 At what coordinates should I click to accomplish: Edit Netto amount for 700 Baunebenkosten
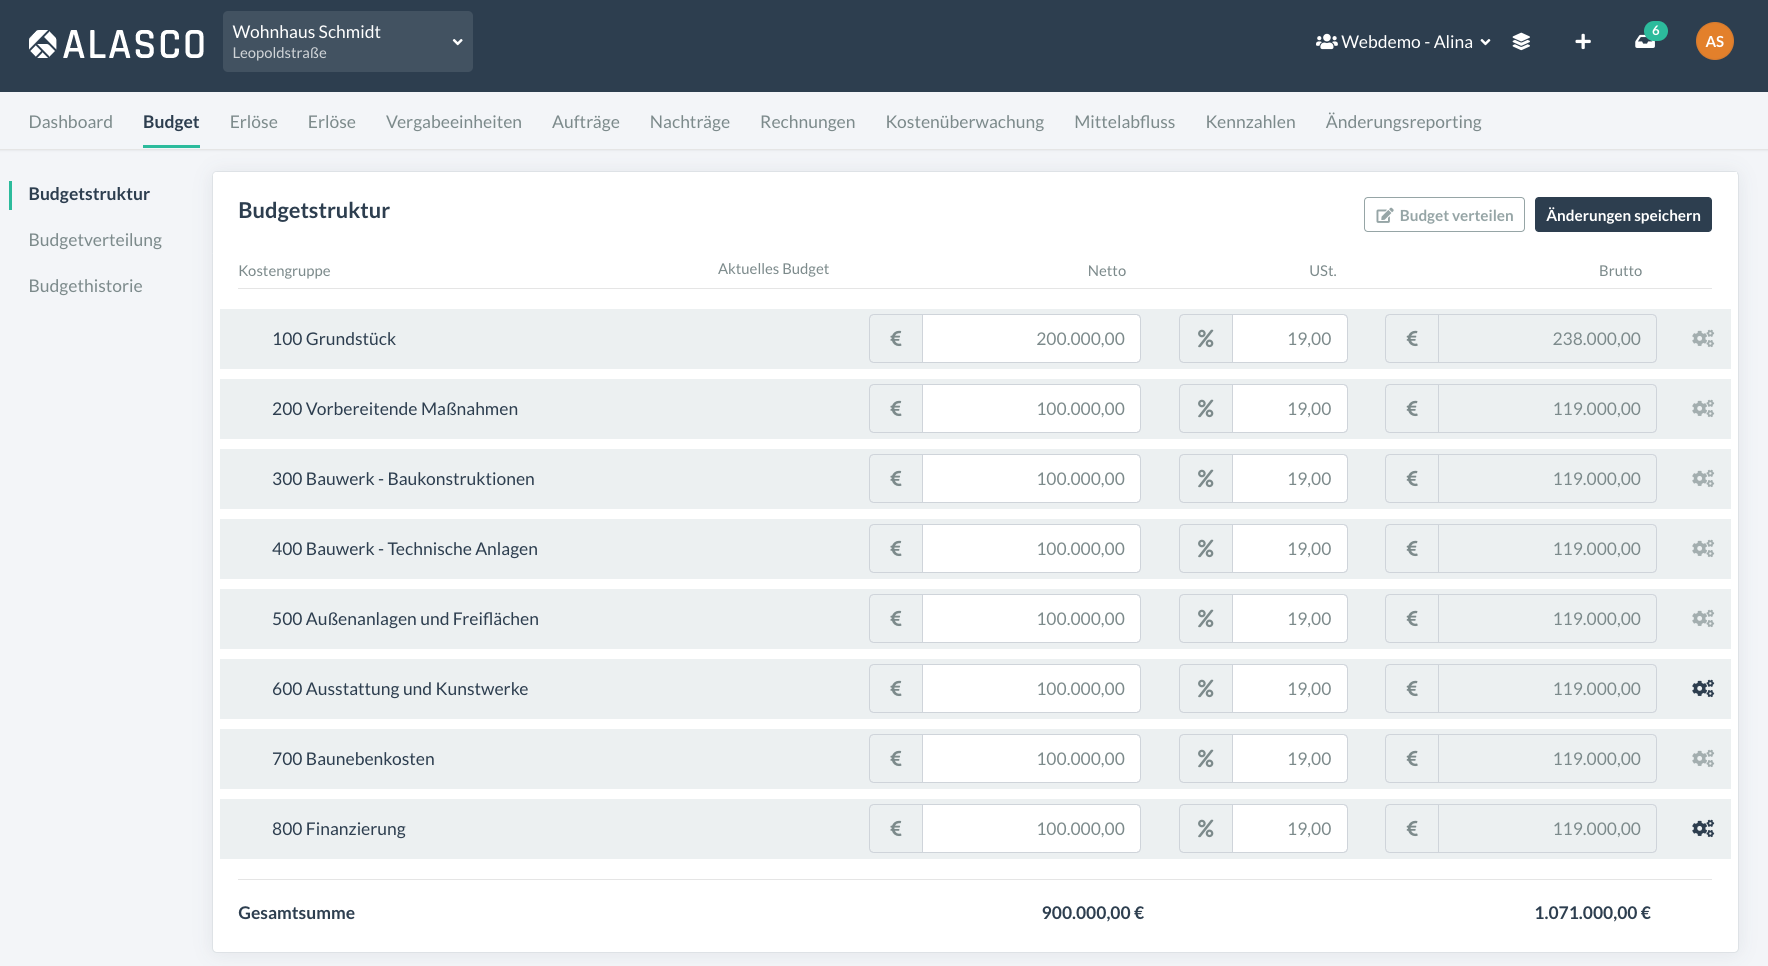point(1031,759)
